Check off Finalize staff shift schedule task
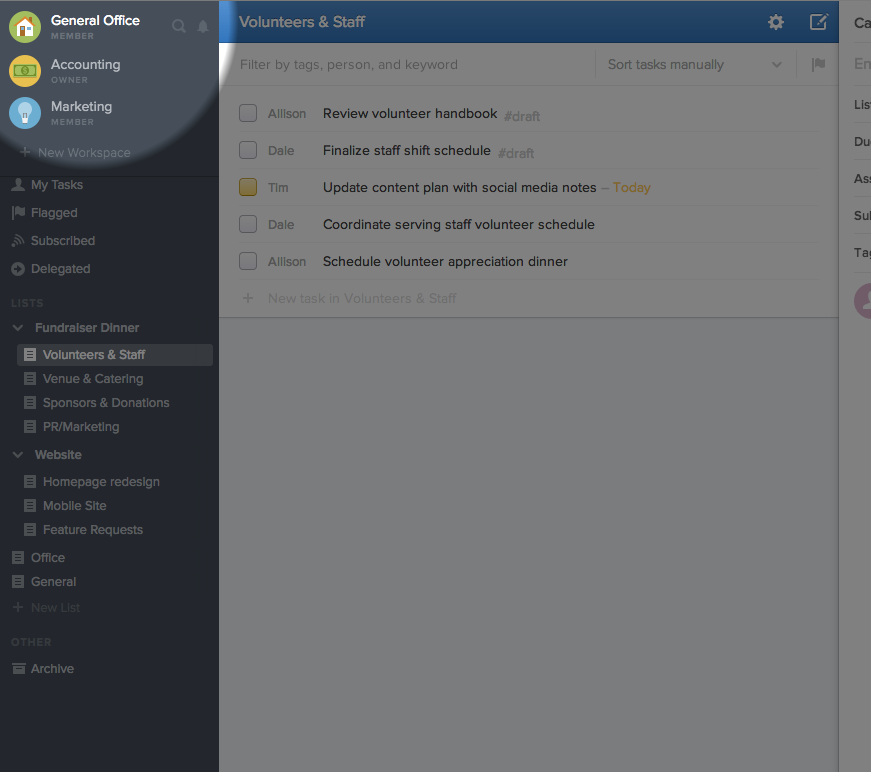Image resolution: width=871 pixels, height=772 pixels. (x=248, y=150)
